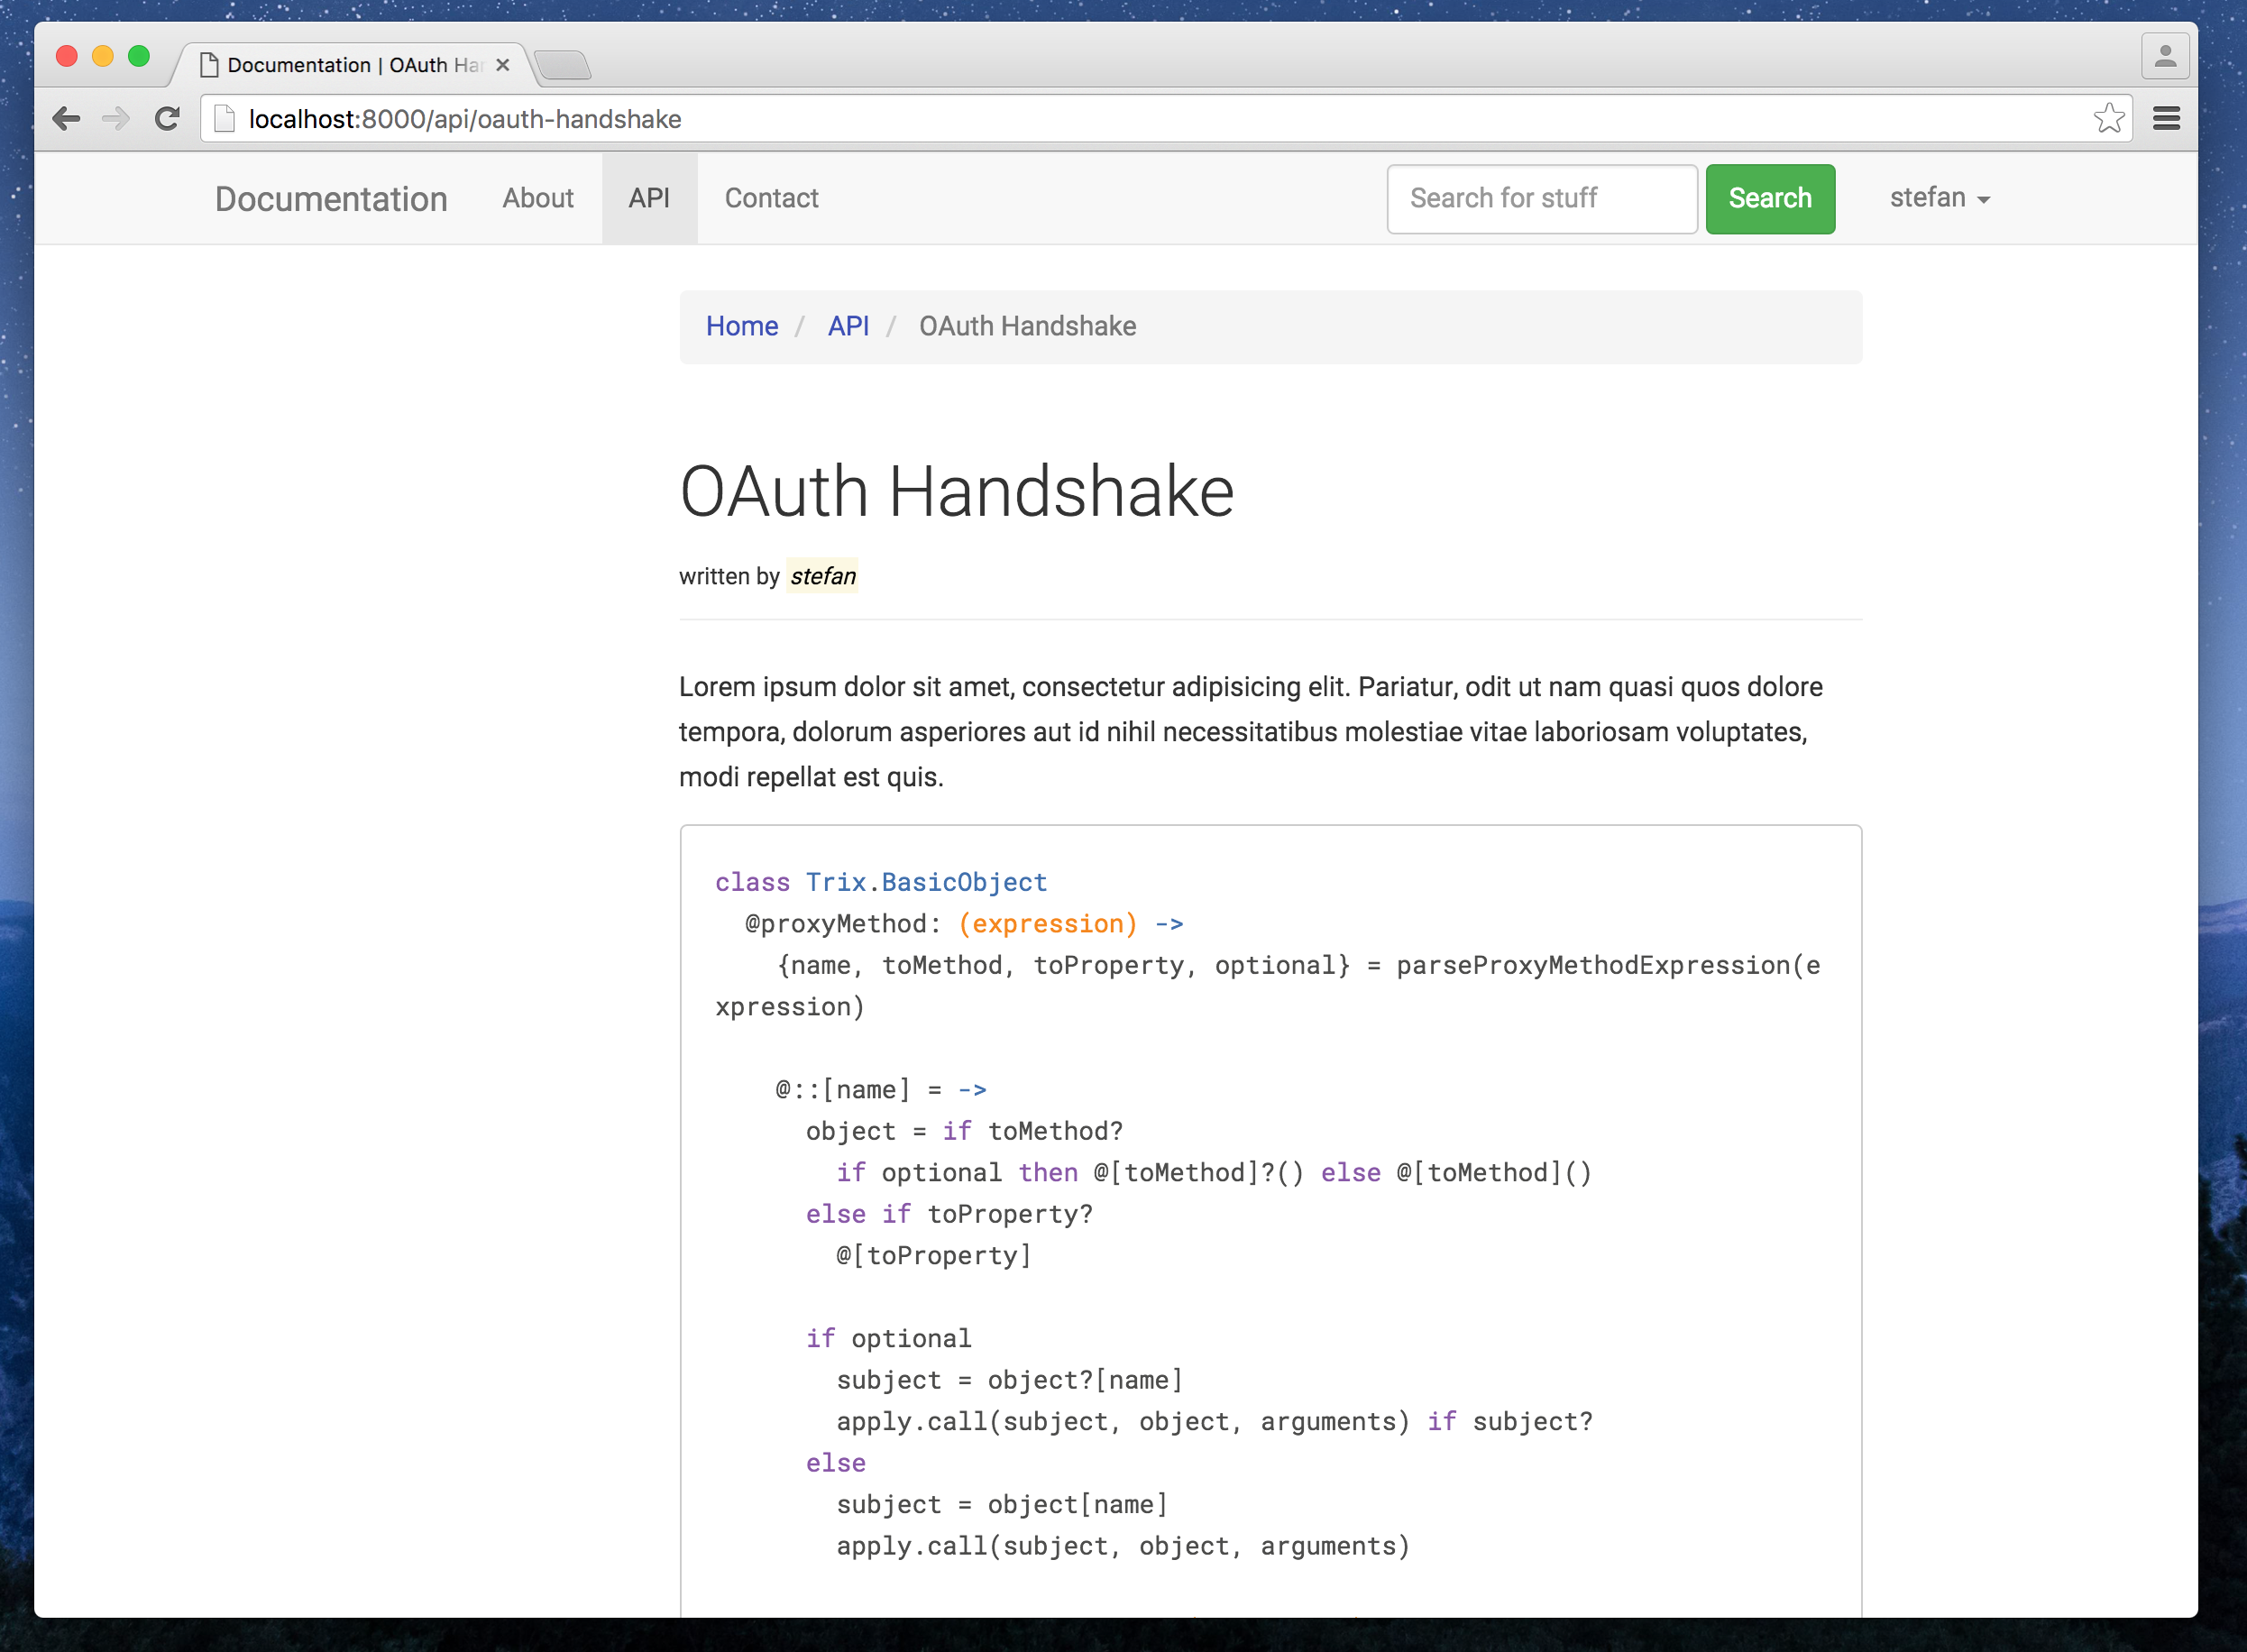Click the browser back navigation arrow
This screenshot has width=2247, height=1652.
[67, 118]
